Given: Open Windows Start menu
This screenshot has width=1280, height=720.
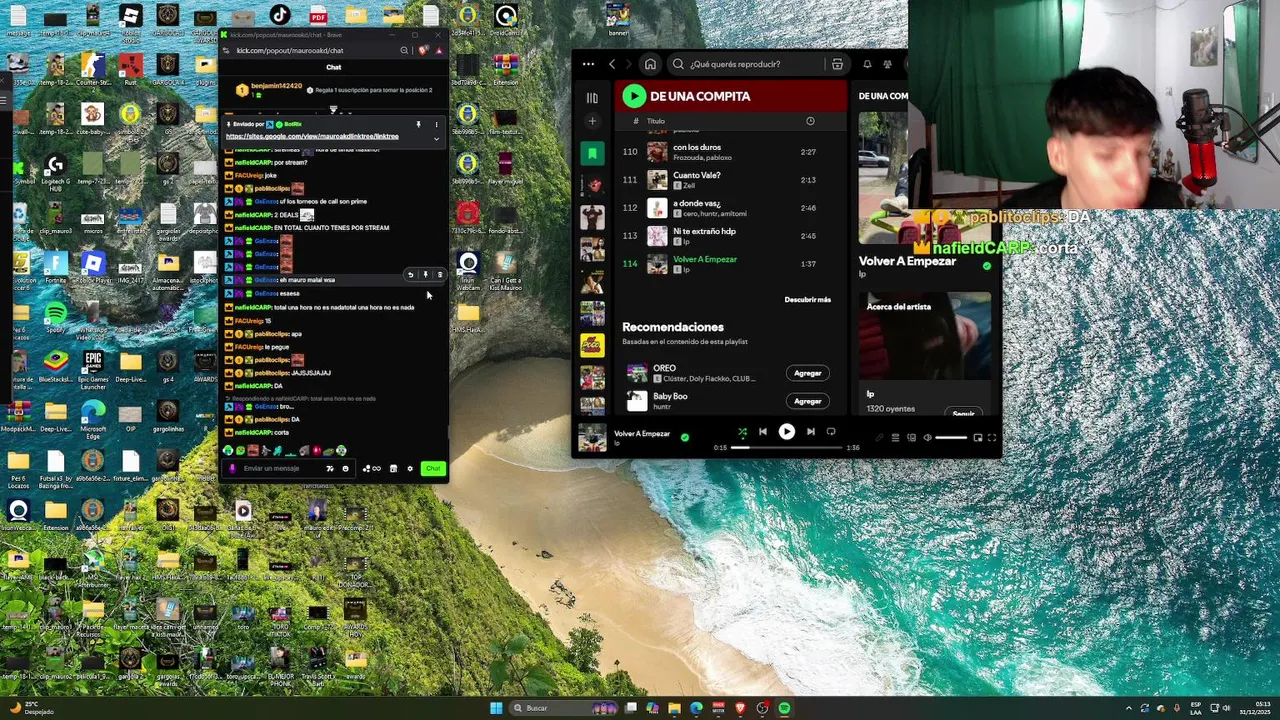Looking at the screenshot, I should 496,708.
